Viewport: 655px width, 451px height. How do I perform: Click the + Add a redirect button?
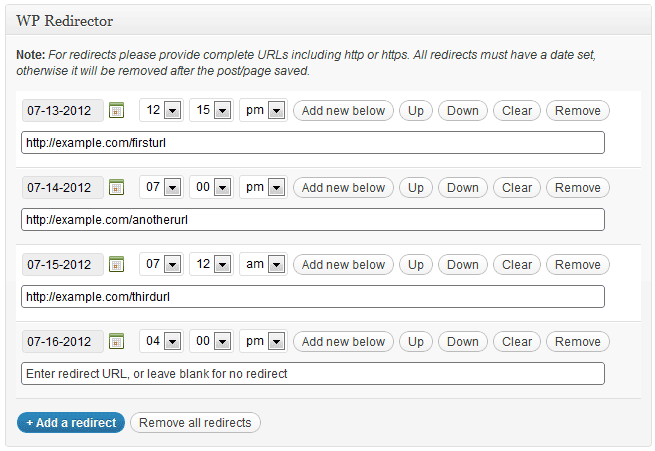coord(71,423)
